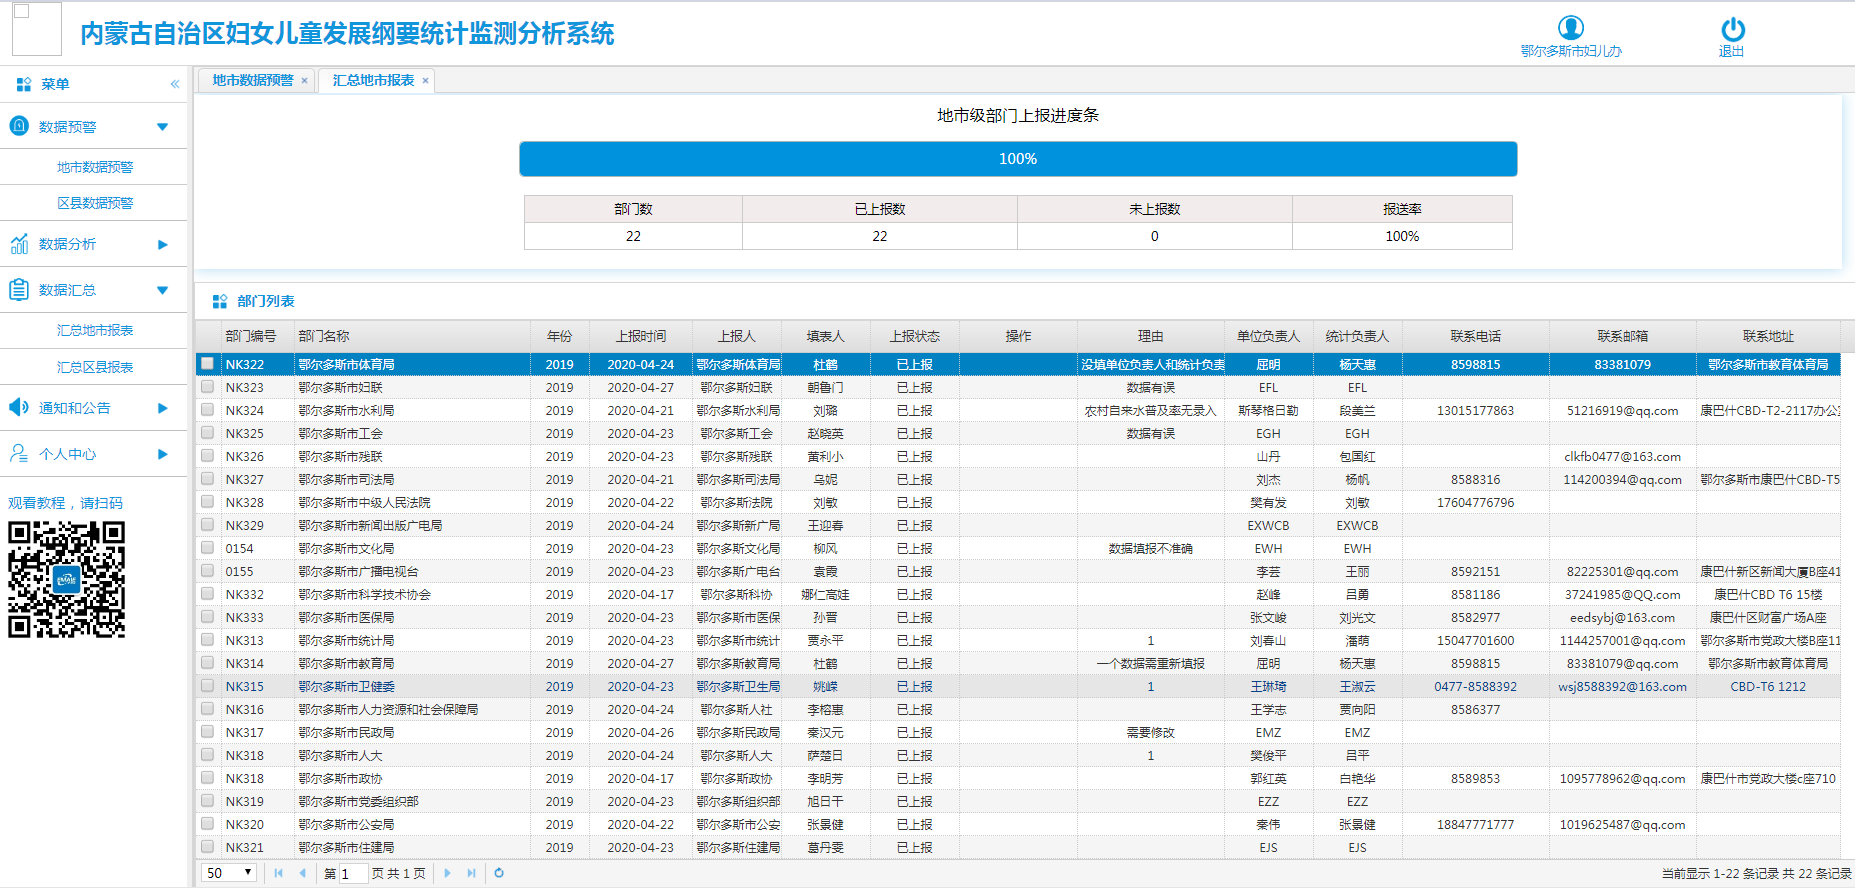Click the 年份 column header
The height and width of the screenshot is (888, 1855).
[559, 336]
